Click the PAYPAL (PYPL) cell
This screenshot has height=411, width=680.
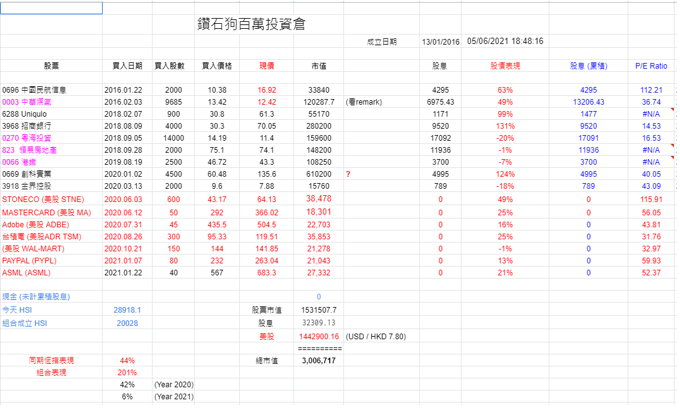pos(29,261)
